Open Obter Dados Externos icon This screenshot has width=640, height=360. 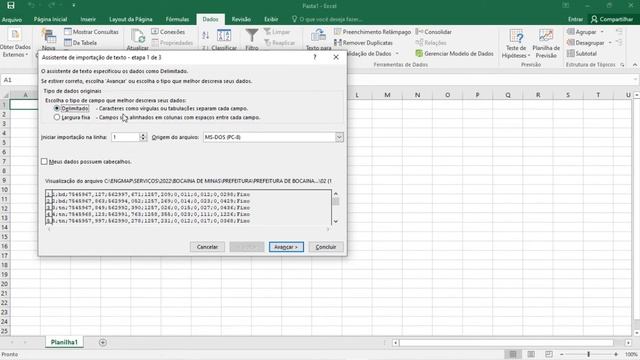[16, 35]
